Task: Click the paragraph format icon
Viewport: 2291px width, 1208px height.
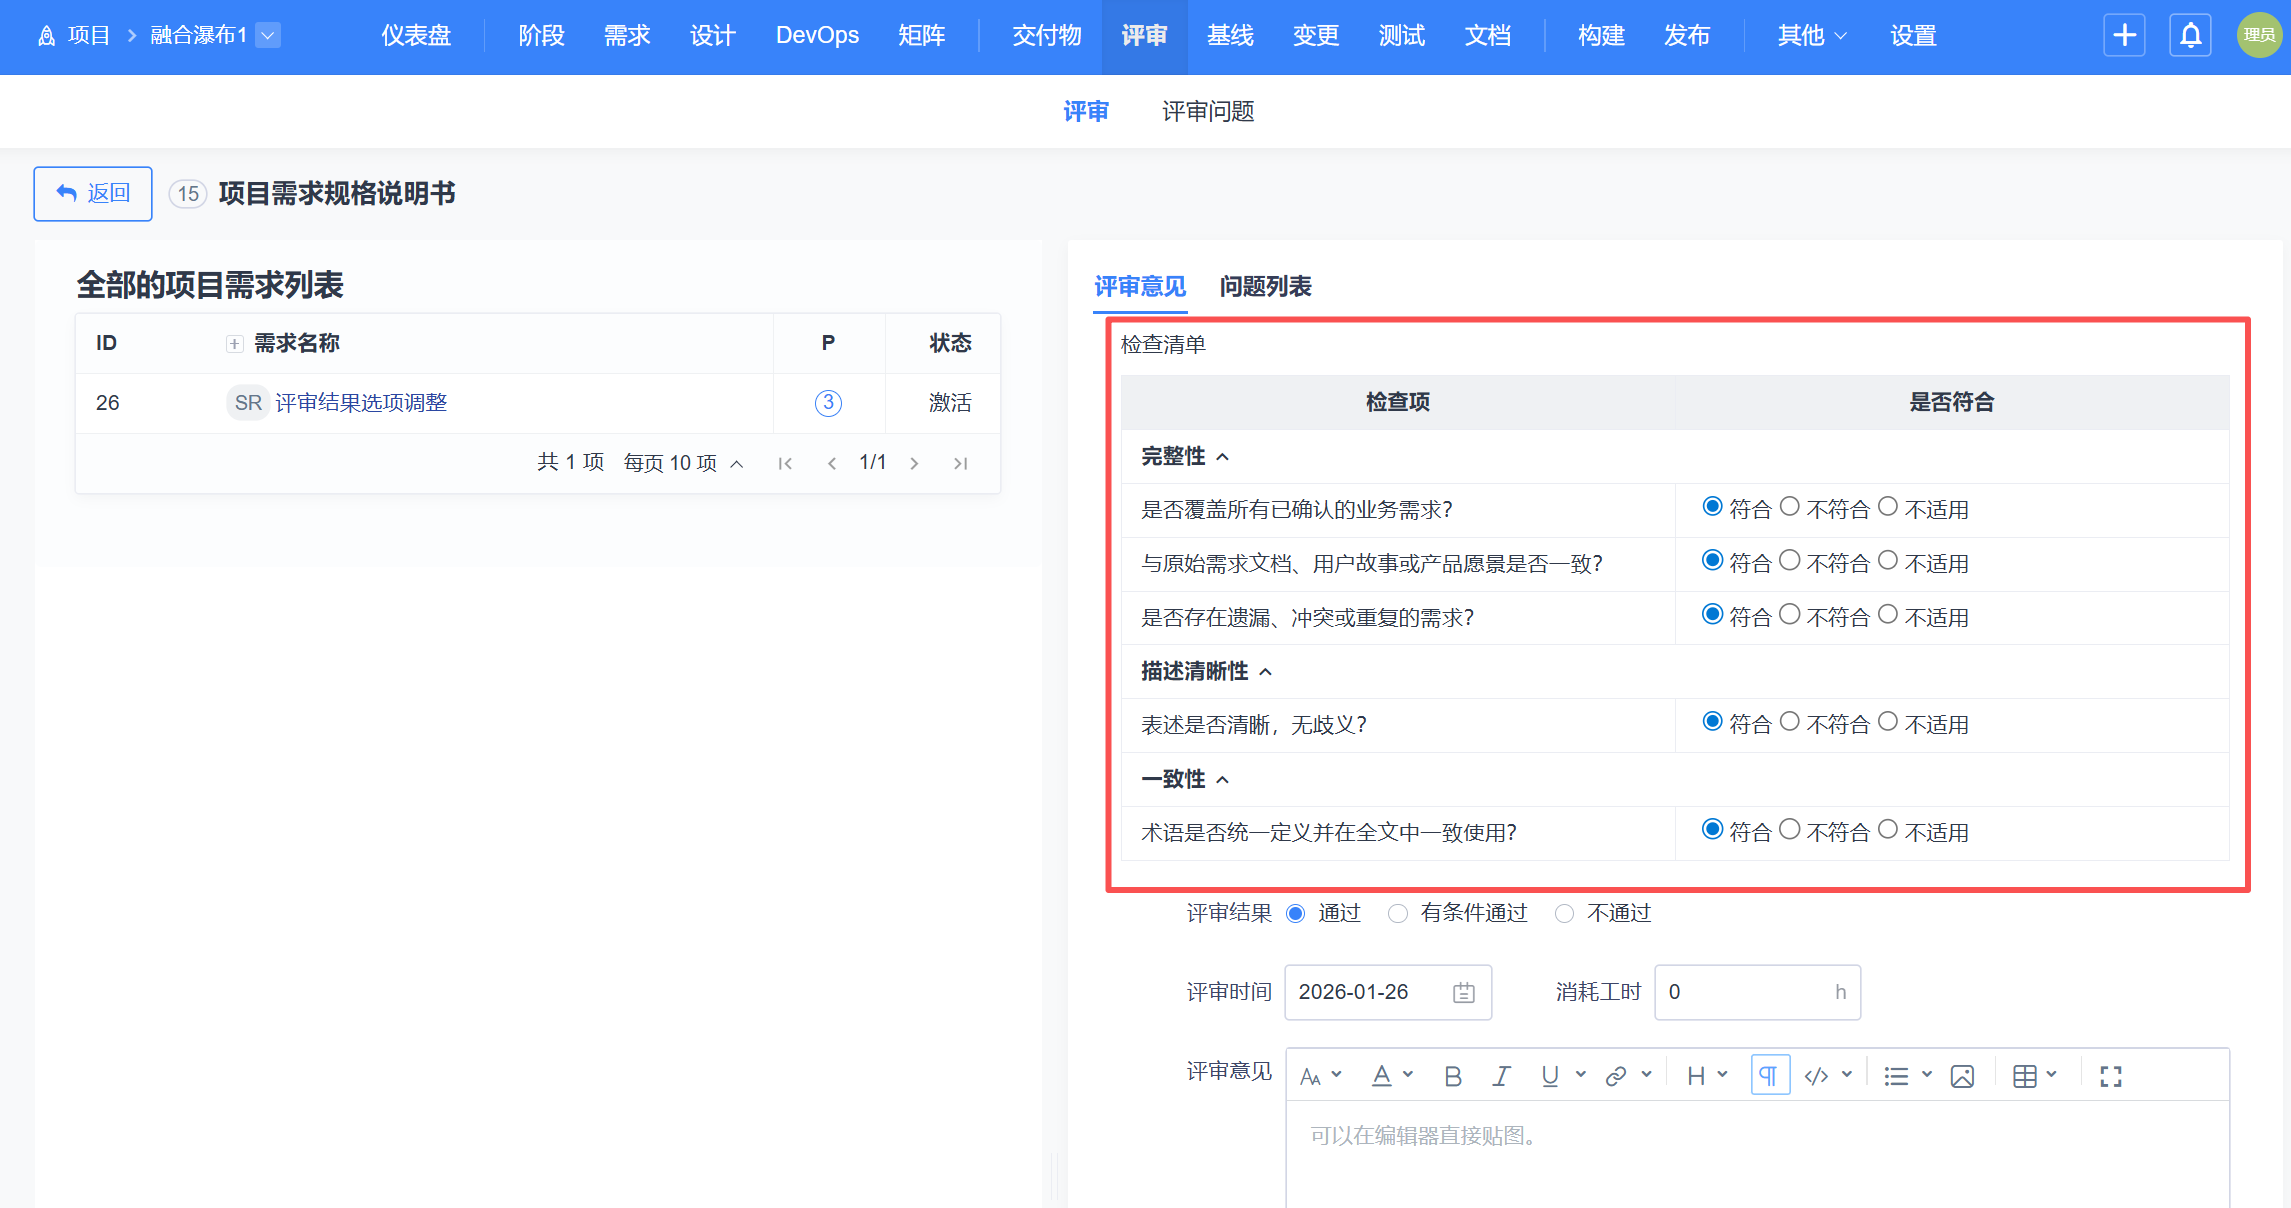Action: pyautogui.click(x=1769, y=1076)
